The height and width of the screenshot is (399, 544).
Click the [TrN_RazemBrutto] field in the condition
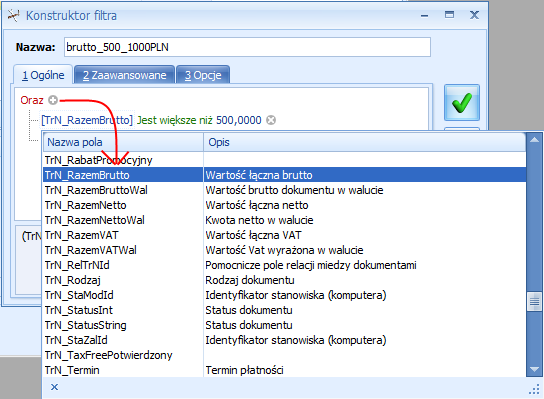(87, 120)
